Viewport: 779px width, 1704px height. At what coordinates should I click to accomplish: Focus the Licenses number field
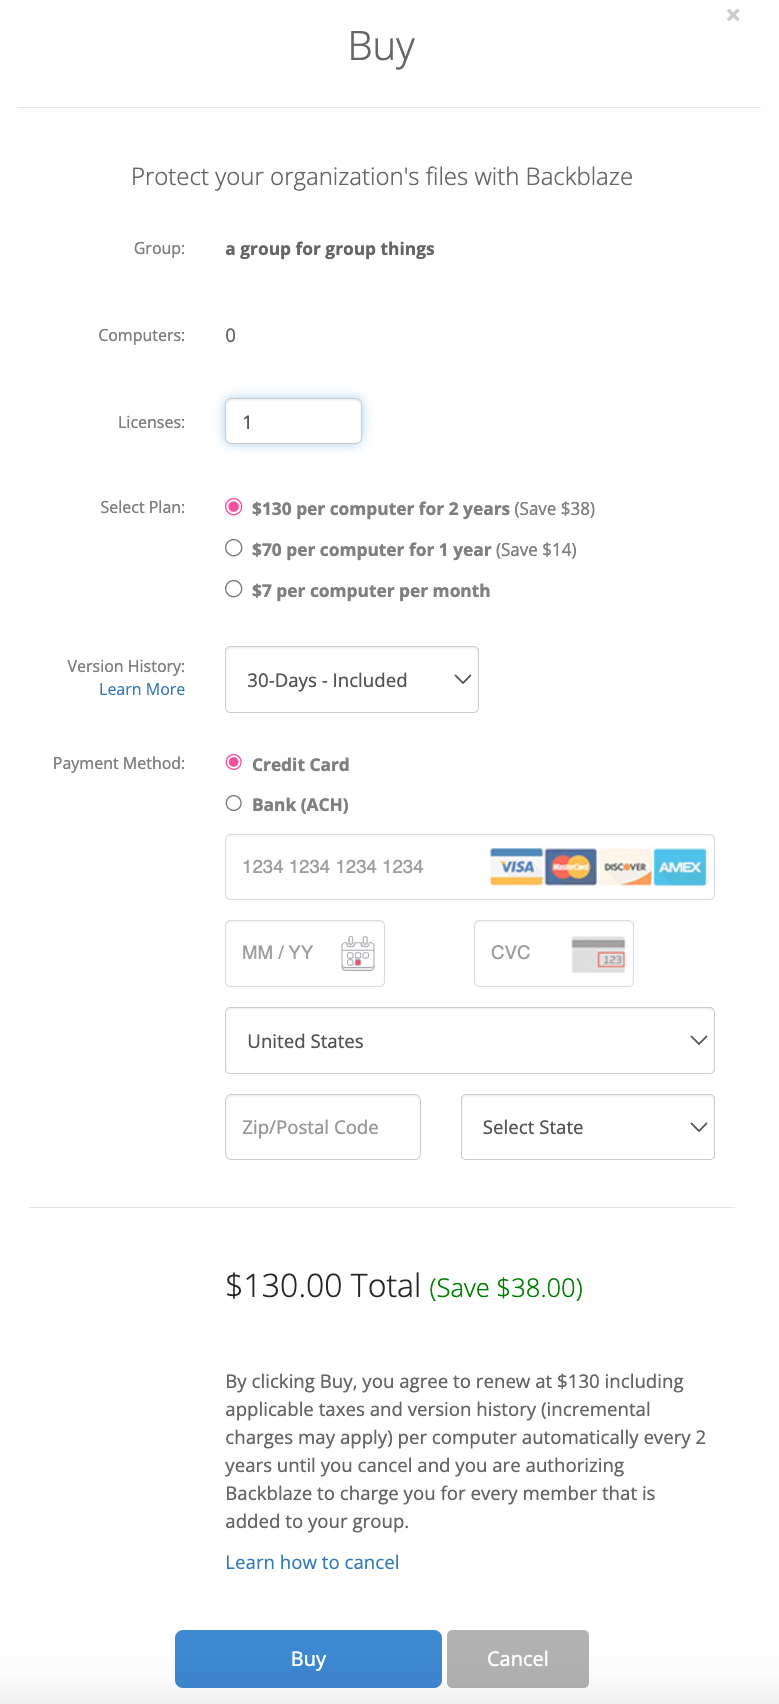coord(293,422)
